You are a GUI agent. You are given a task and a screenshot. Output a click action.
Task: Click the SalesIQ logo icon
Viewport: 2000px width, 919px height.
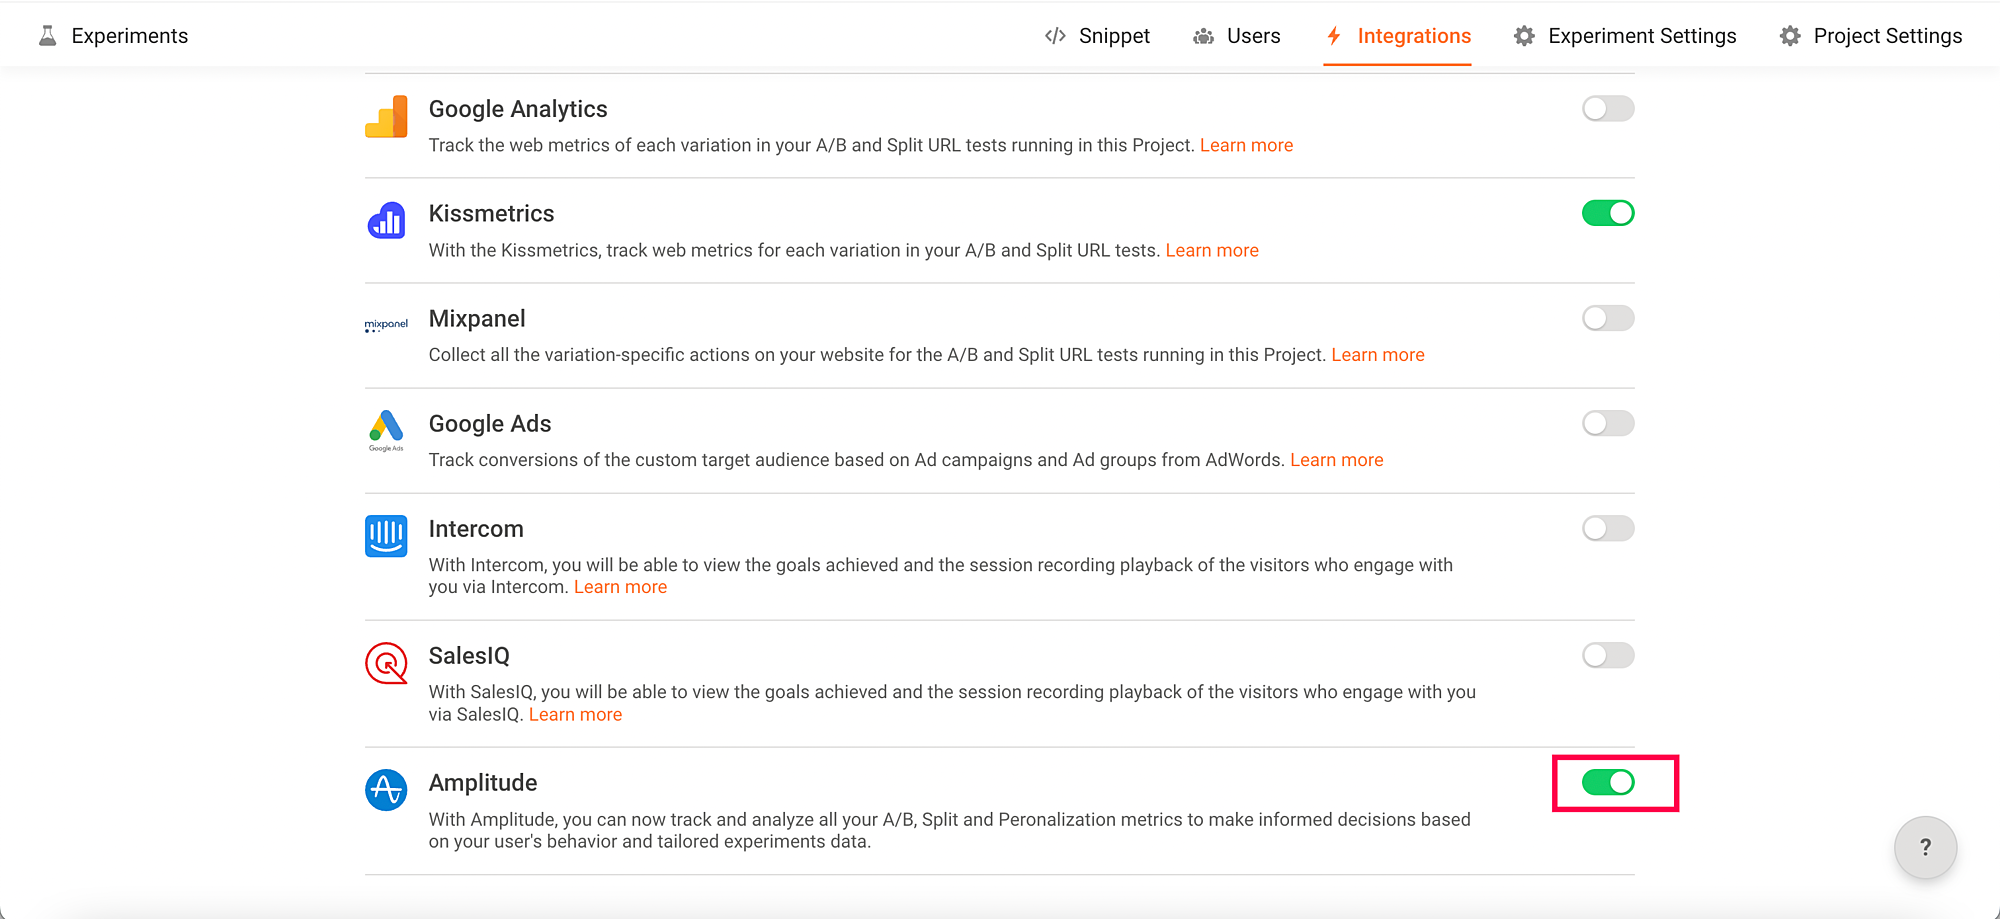click(x=386, y=663)
